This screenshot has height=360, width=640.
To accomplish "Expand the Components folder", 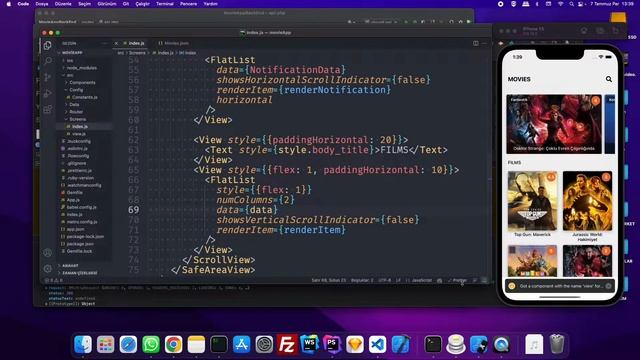I will click(82, 82).
